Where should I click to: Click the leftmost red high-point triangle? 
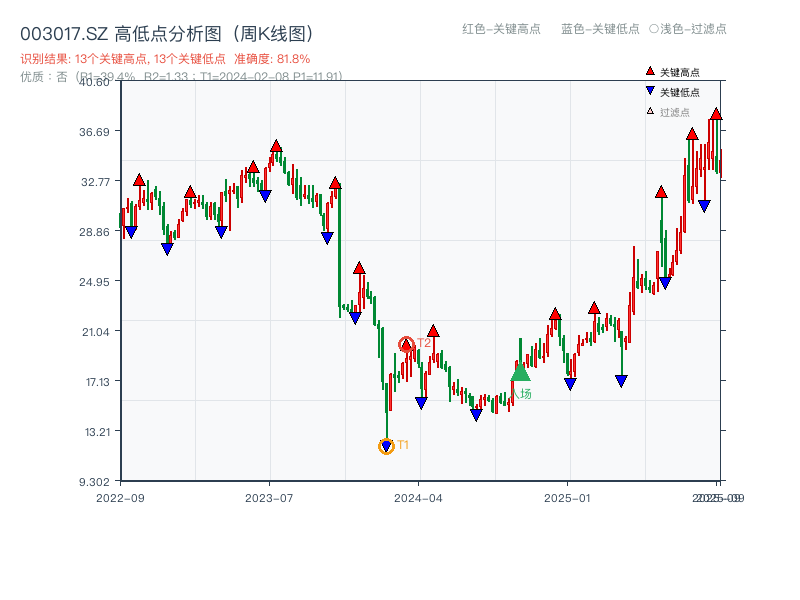click(139, 180)
